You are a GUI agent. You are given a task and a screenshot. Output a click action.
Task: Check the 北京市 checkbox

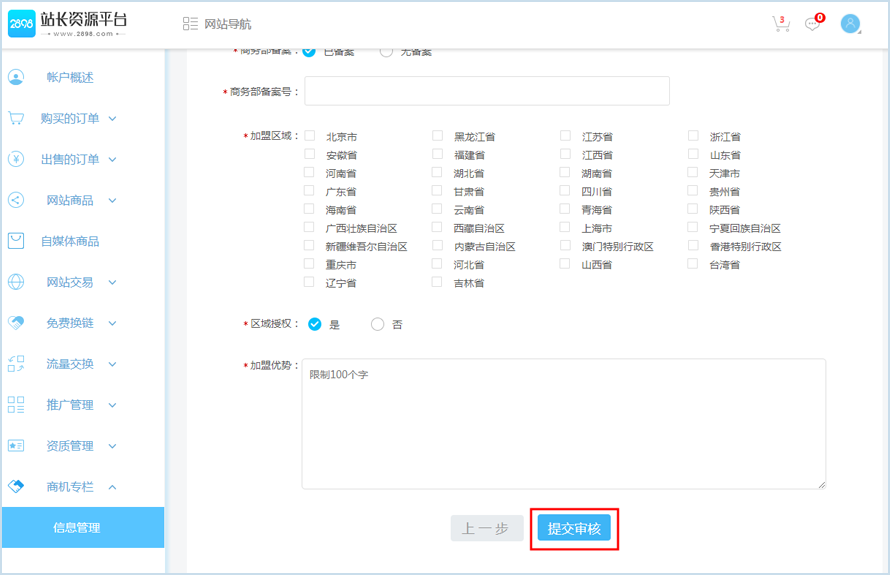(x=310, y=136)
